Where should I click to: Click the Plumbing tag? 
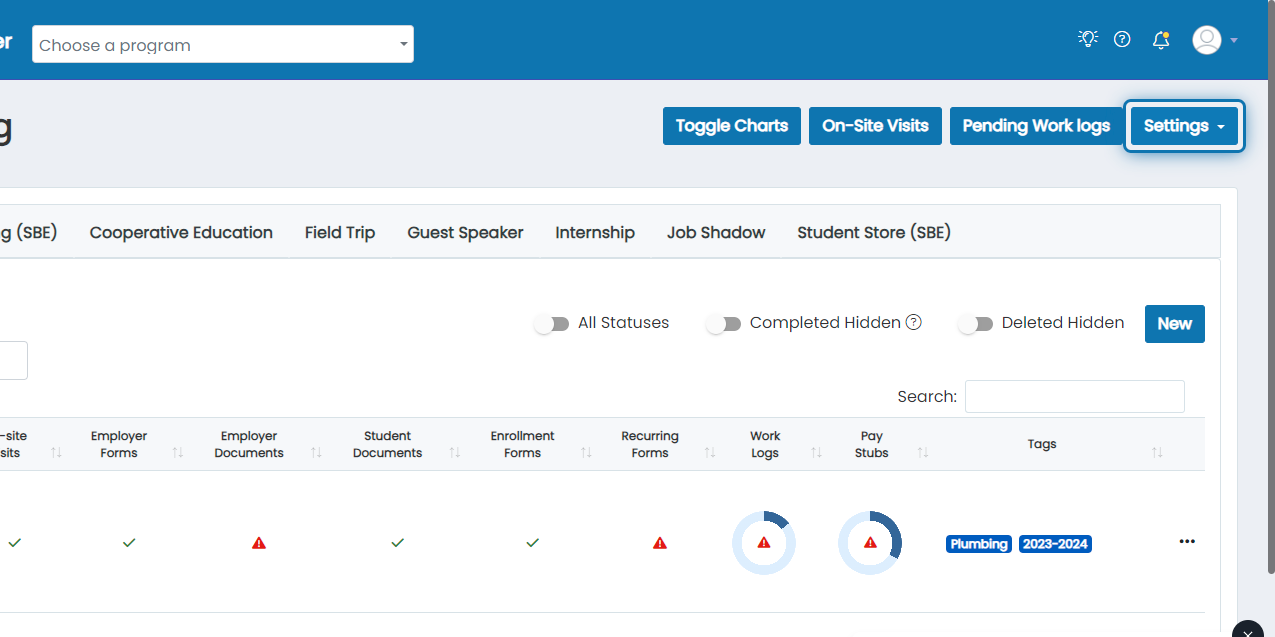pyautogui.click(x=979, y=544)
